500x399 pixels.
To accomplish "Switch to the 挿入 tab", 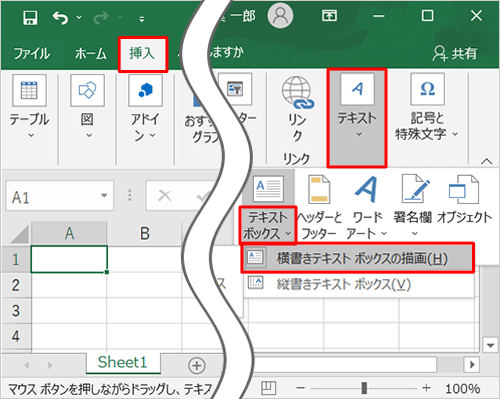I will click(x=142, y=54).
